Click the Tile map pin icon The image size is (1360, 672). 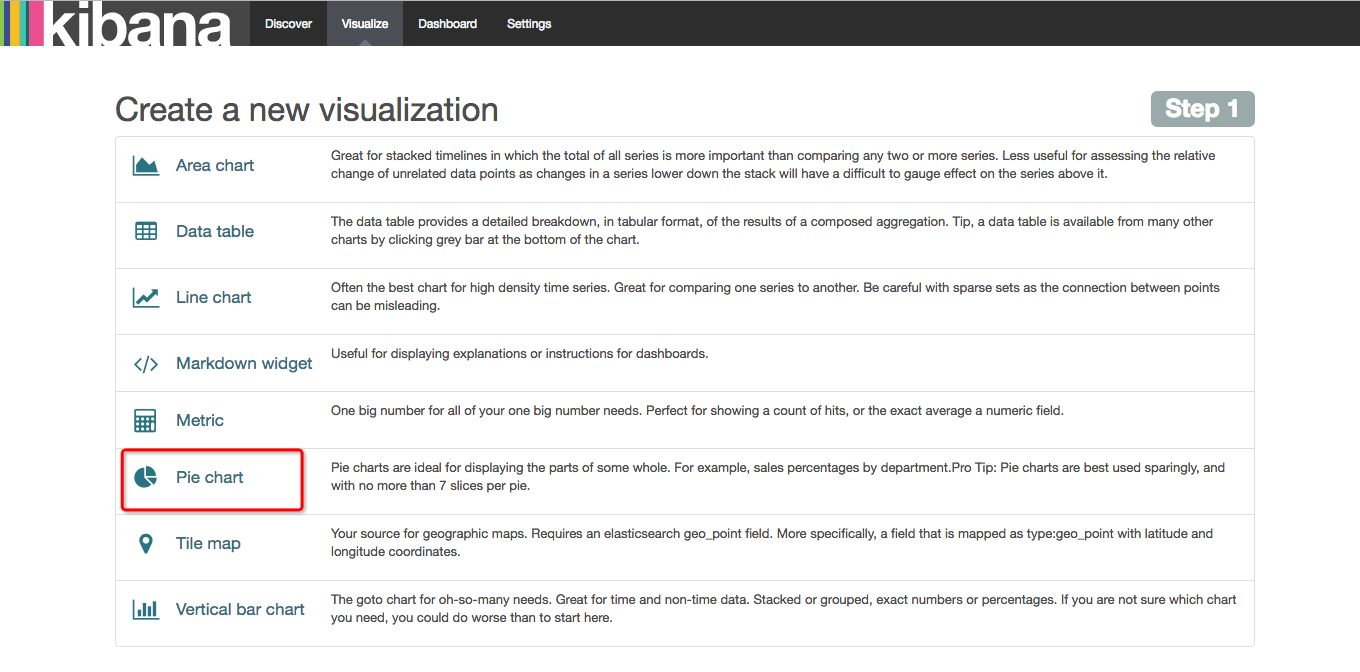pos(146,544)
